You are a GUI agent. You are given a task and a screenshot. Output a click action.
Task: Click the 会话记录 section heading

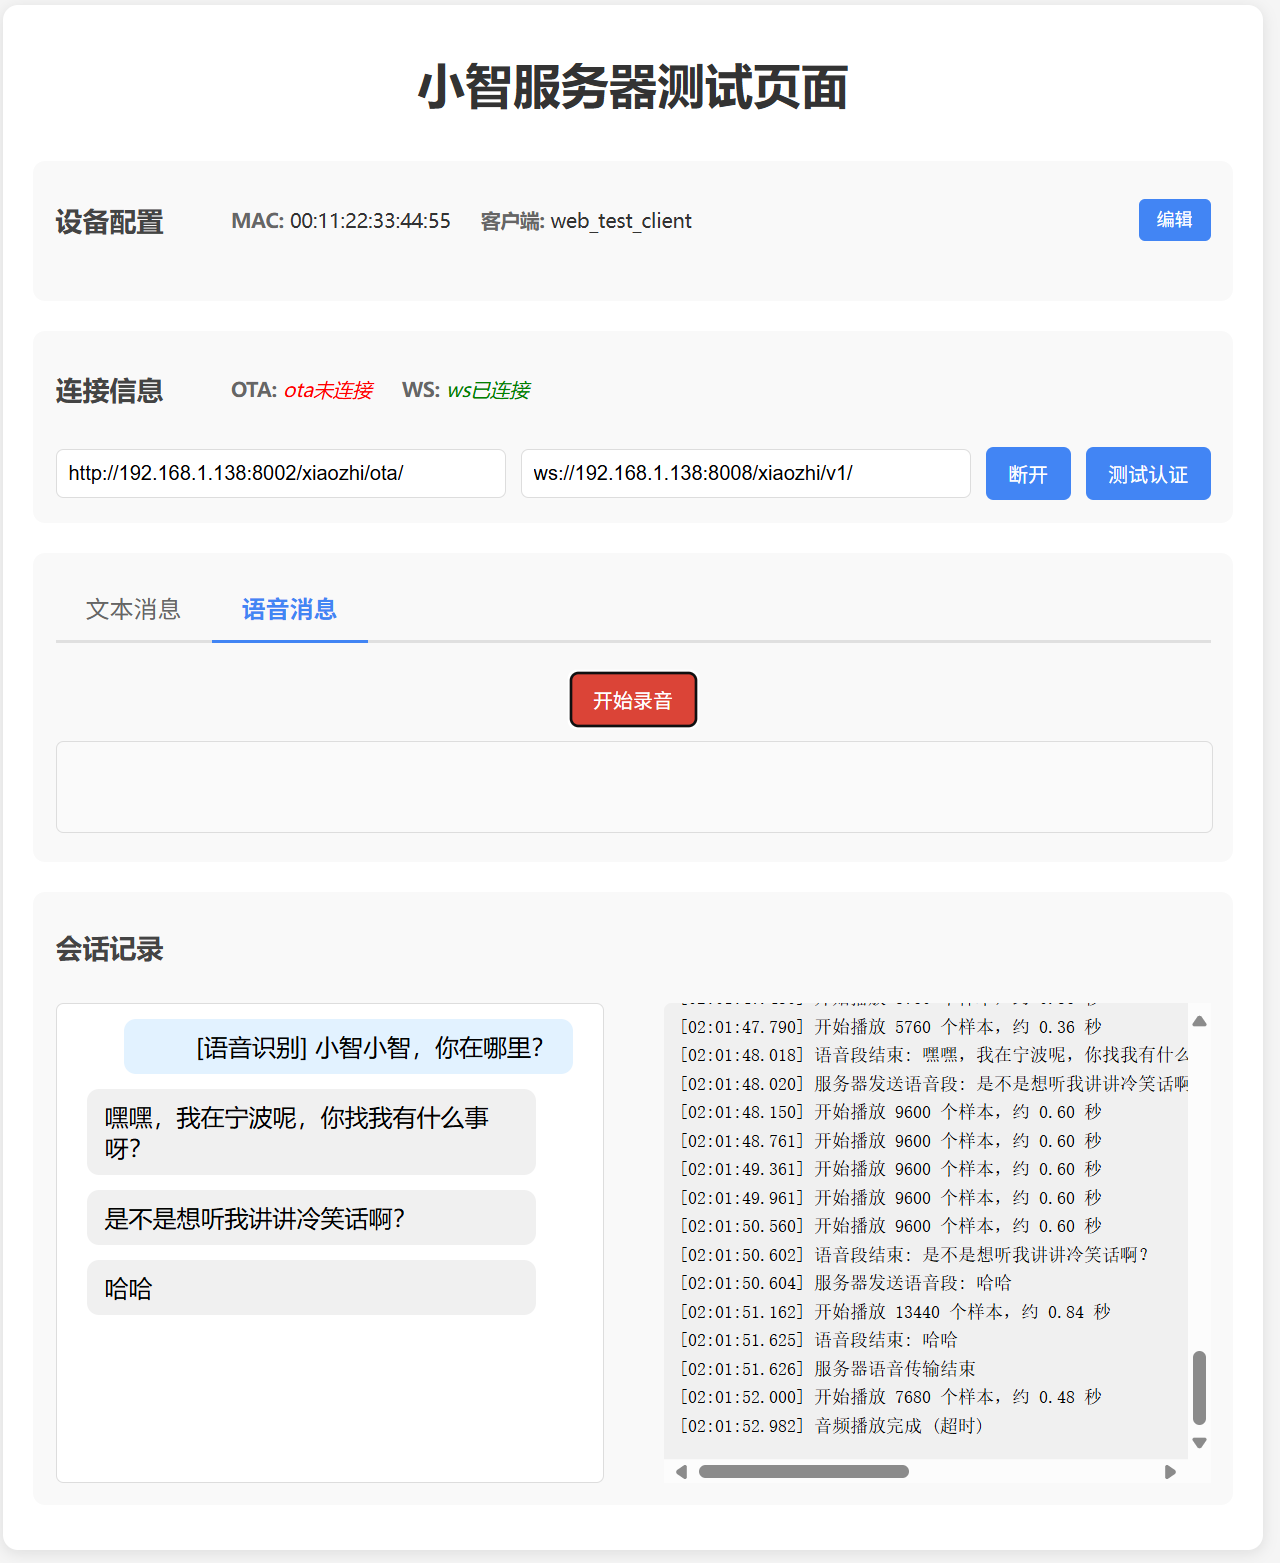(x=109, y=949)
